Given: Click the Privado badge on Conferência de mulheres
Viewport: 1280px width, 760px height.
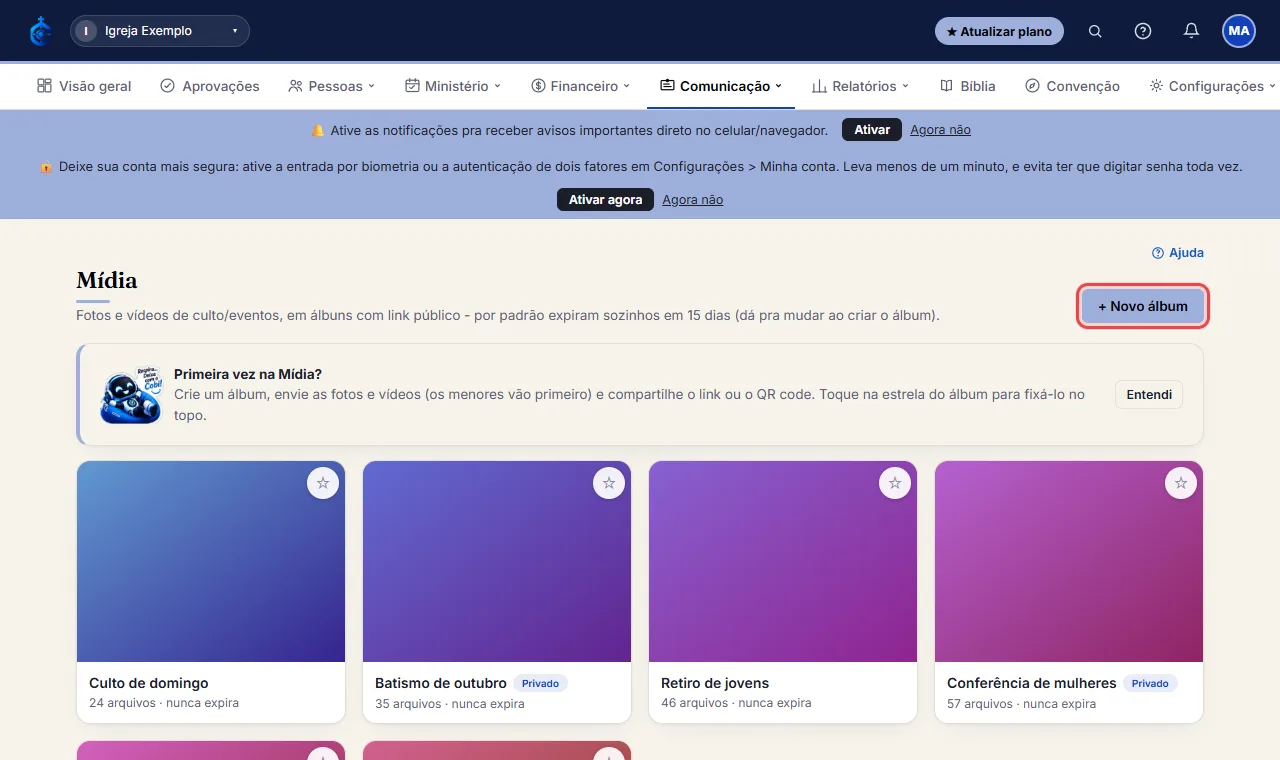Looking at the screenshot, I should point(1150,683).
